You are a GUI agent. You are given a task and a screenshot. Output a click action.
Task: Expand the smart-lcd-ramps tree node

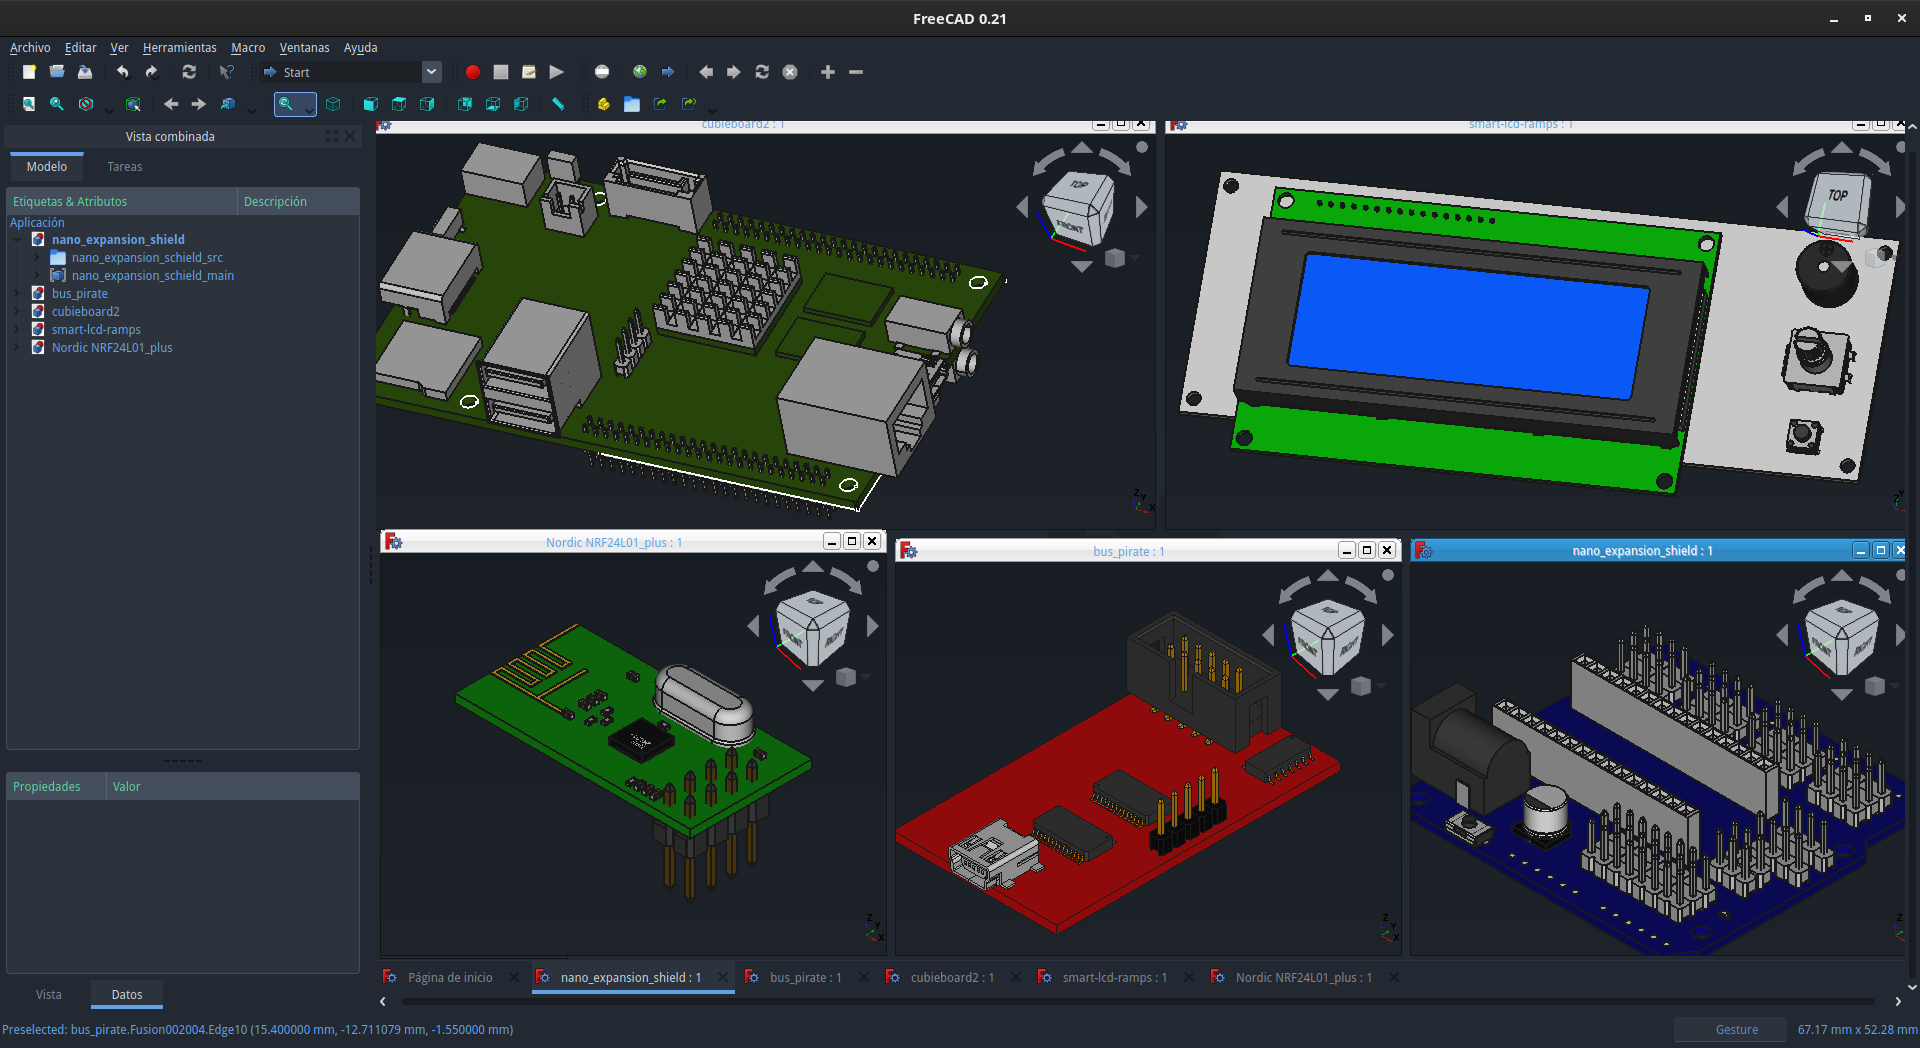pos(17,330)
